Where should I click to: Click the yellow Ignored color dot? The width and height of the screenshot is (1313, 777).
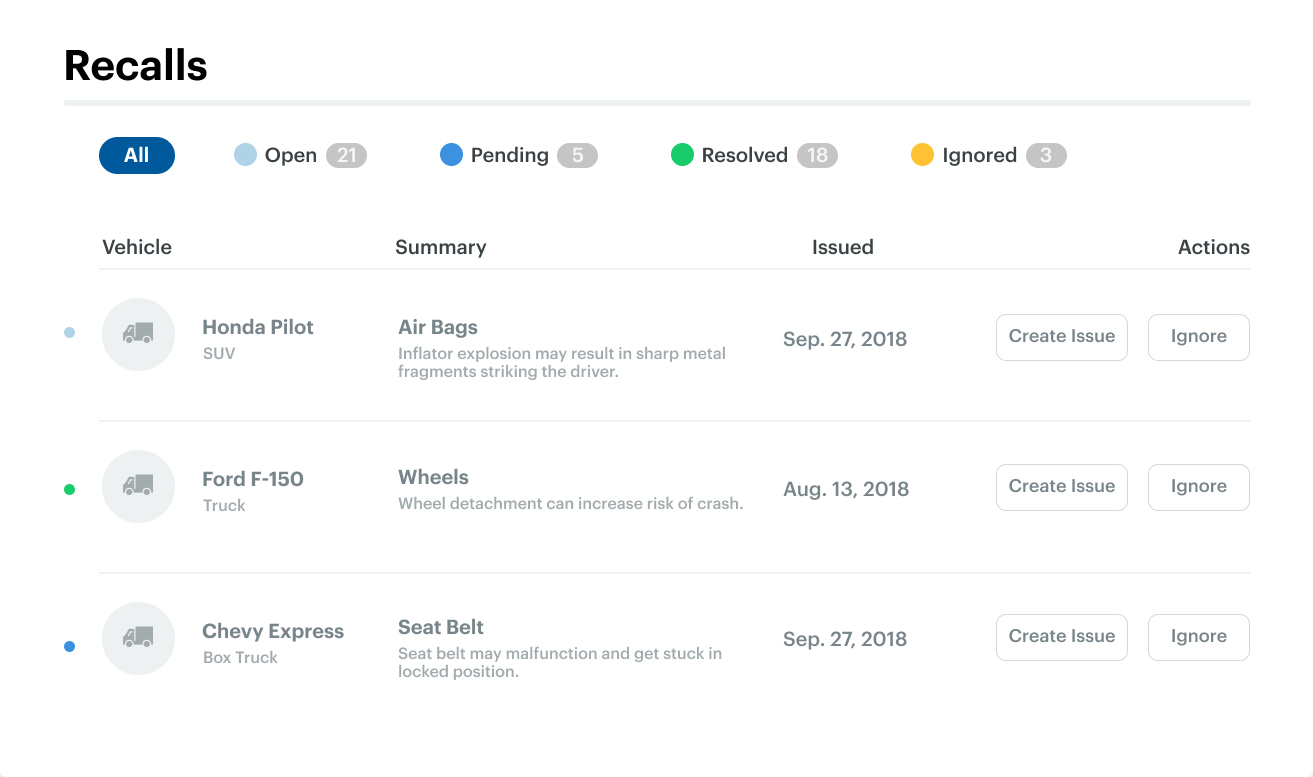click(x=922, y=155)
